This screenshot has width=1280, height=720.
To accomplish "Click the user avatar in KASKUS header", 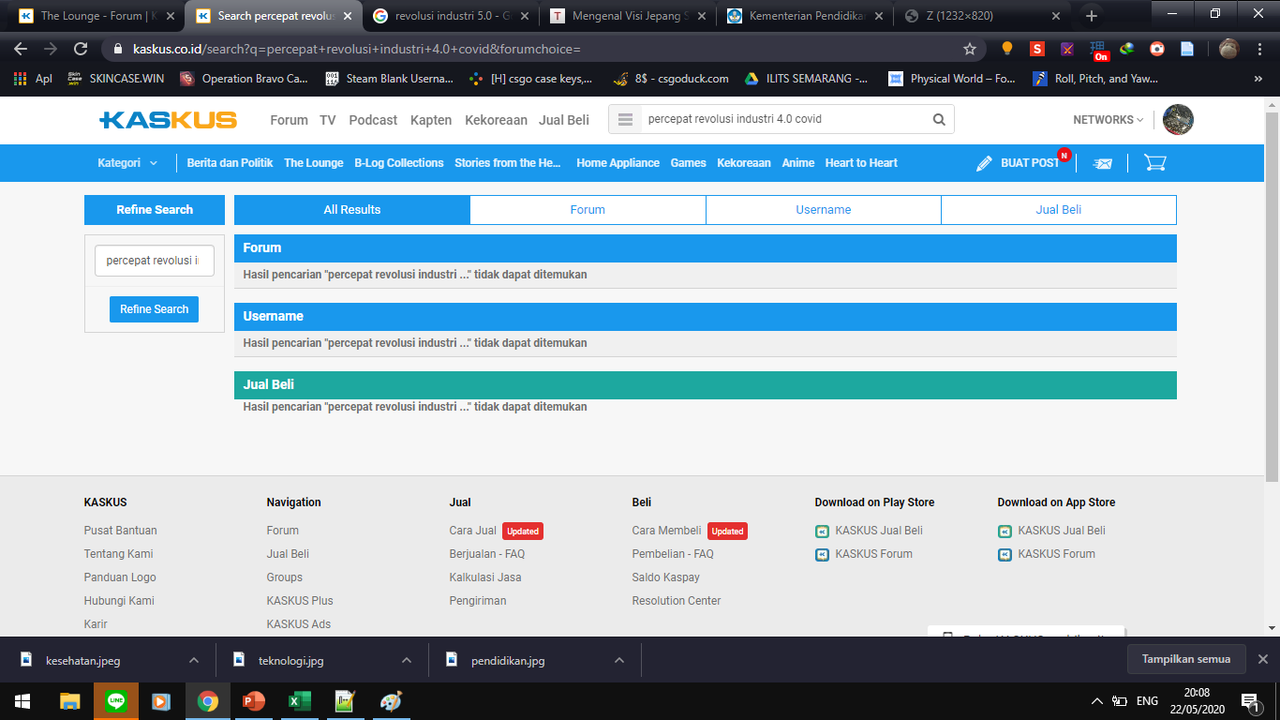I will (1178, 119).
